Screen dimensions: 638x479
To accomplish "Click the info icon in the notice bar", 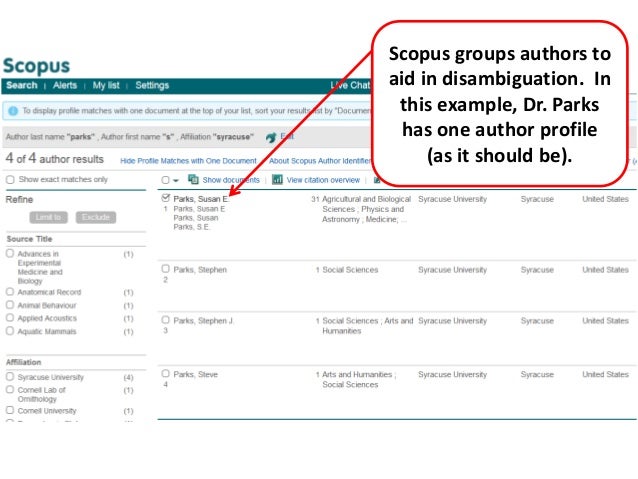I will [13, 111].
